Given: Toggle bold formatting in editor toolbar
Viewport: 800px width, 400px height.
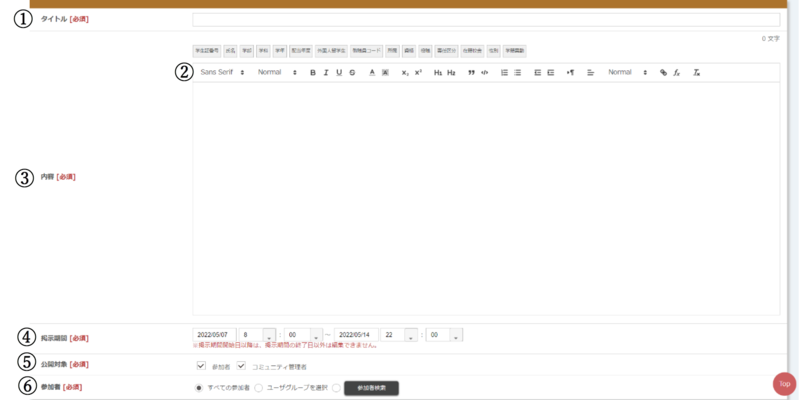Looking at the screenshot, I should click(313, 73).
